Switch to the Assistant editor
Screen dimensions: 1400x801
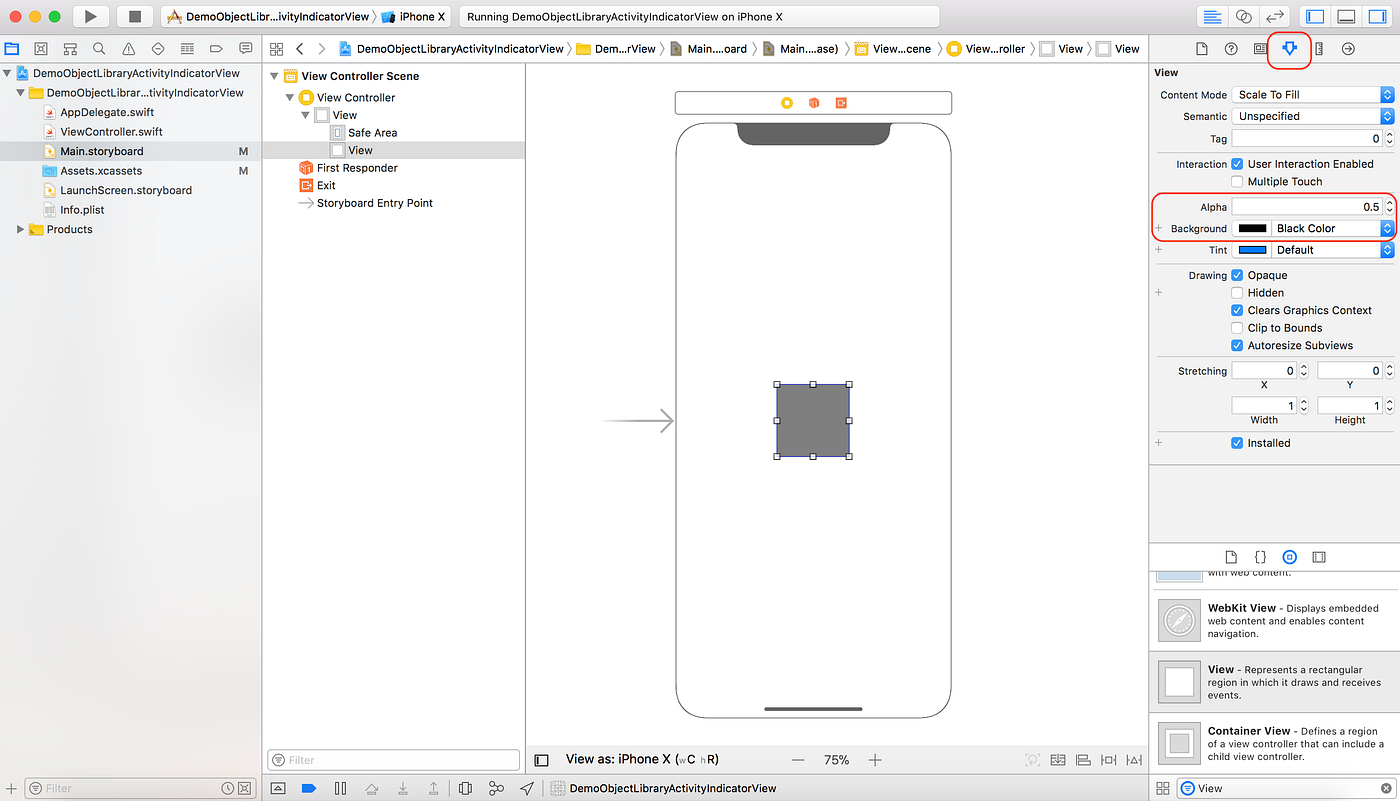(1243, 16)
